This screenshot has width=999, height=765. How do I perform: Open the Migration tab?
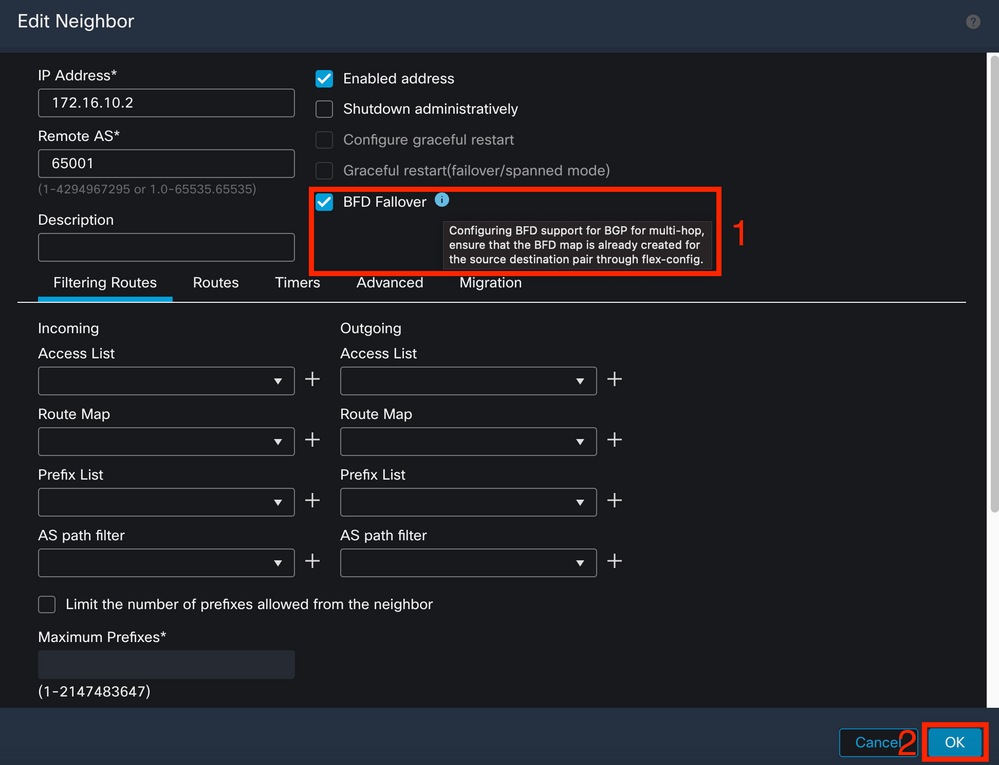(x=490, y=283)
